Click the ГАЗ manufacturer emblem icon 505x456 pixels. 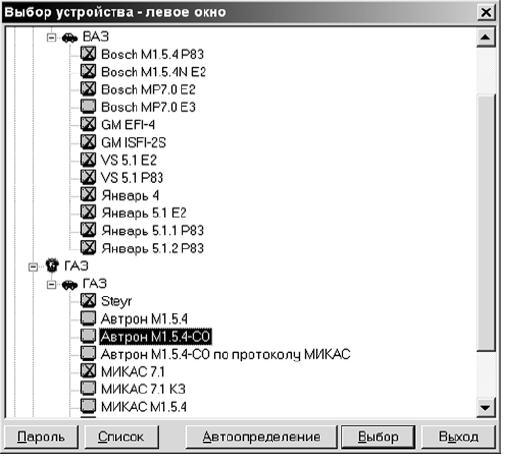[52, 266]
